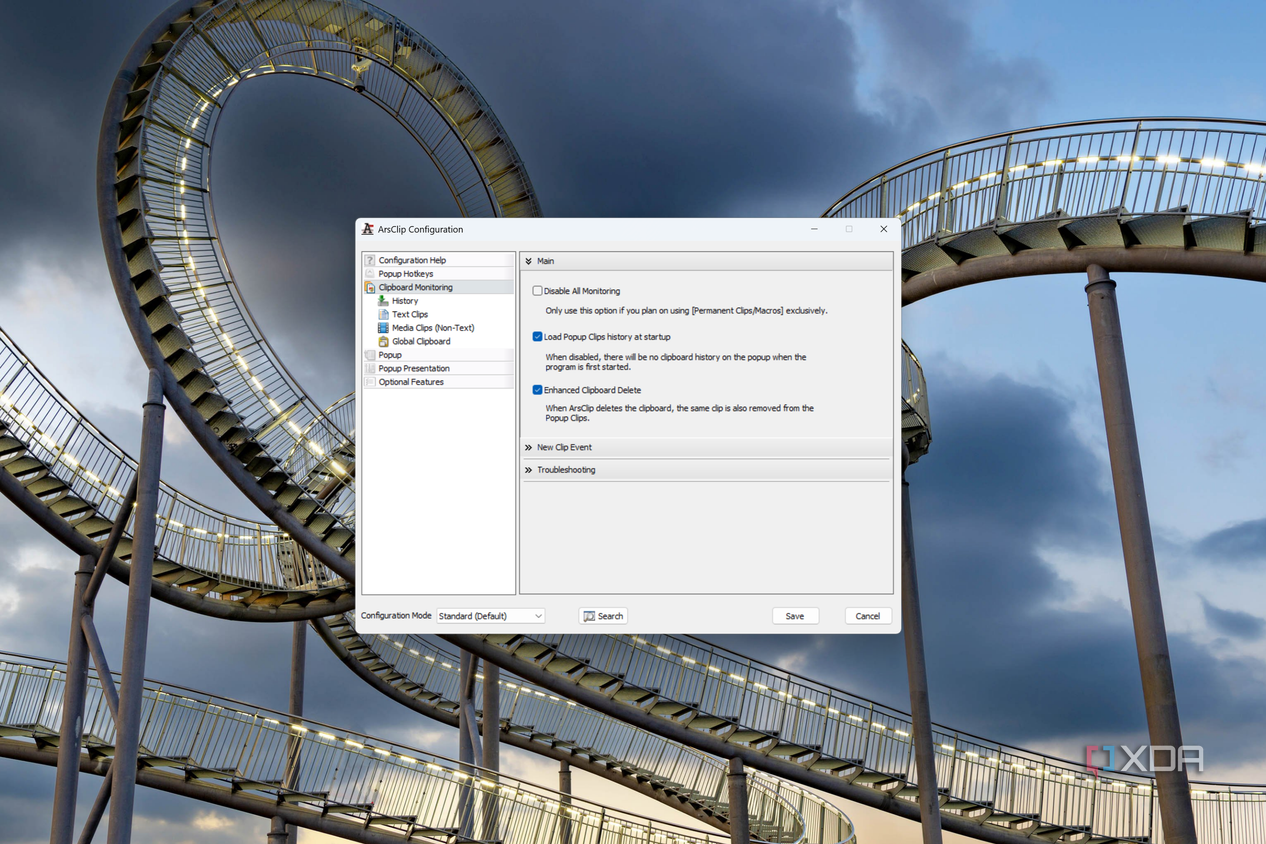Click the Global Clipboard icon
The height and width of the screenshot is (844, 1266).
tap(383, 341)
